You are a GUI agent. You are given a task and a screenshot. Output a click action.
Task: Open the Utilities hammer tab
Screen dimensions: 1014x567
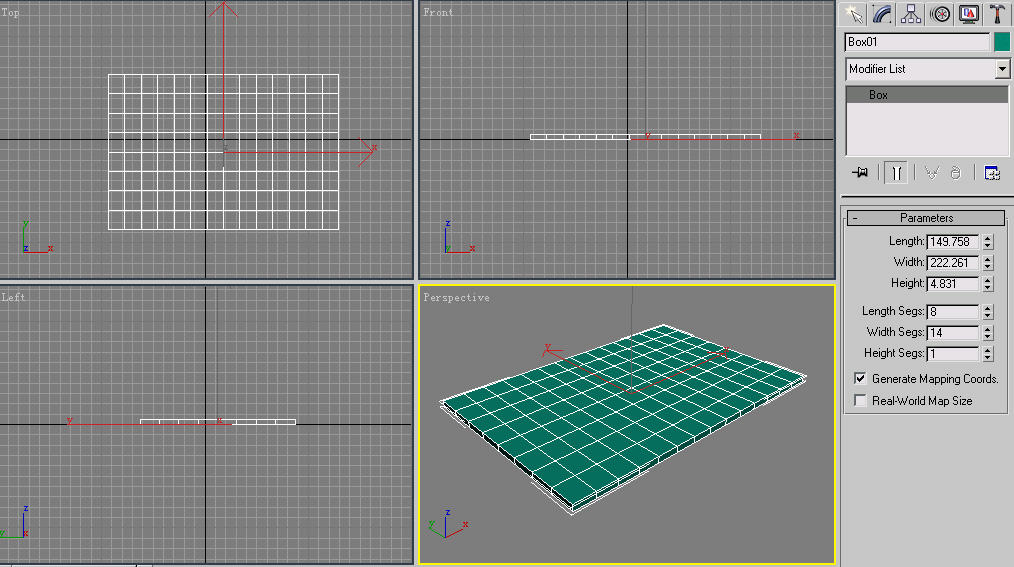pos(997,13)
